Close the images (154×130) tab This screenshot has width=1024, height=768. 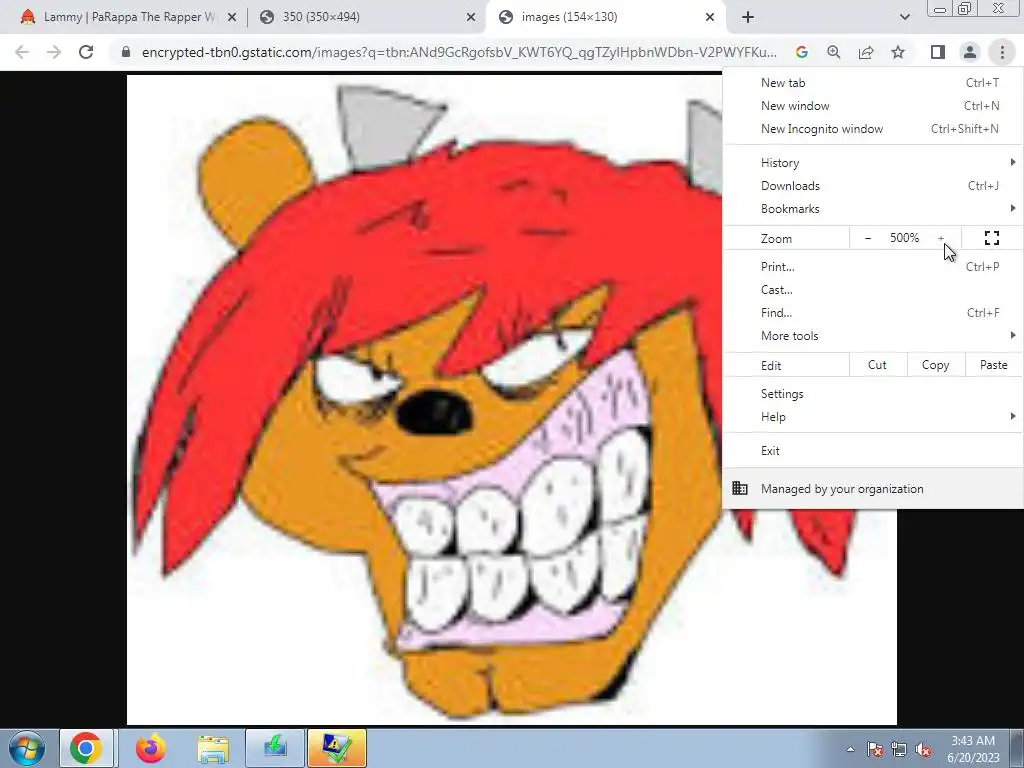pos(710,17)
